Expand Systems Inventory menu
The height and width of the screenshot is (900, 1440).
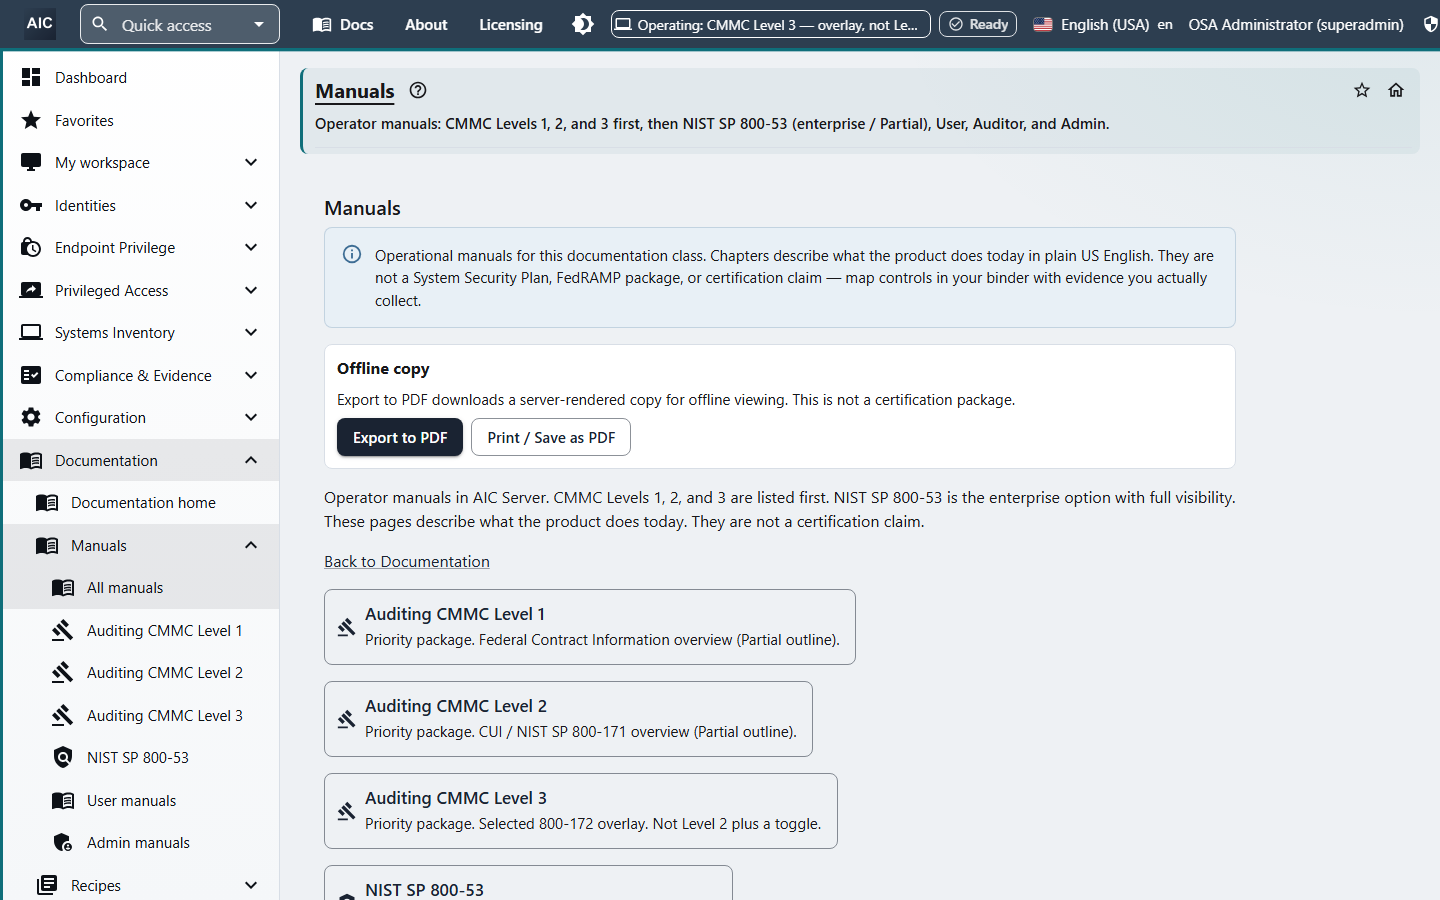(141, 332)
